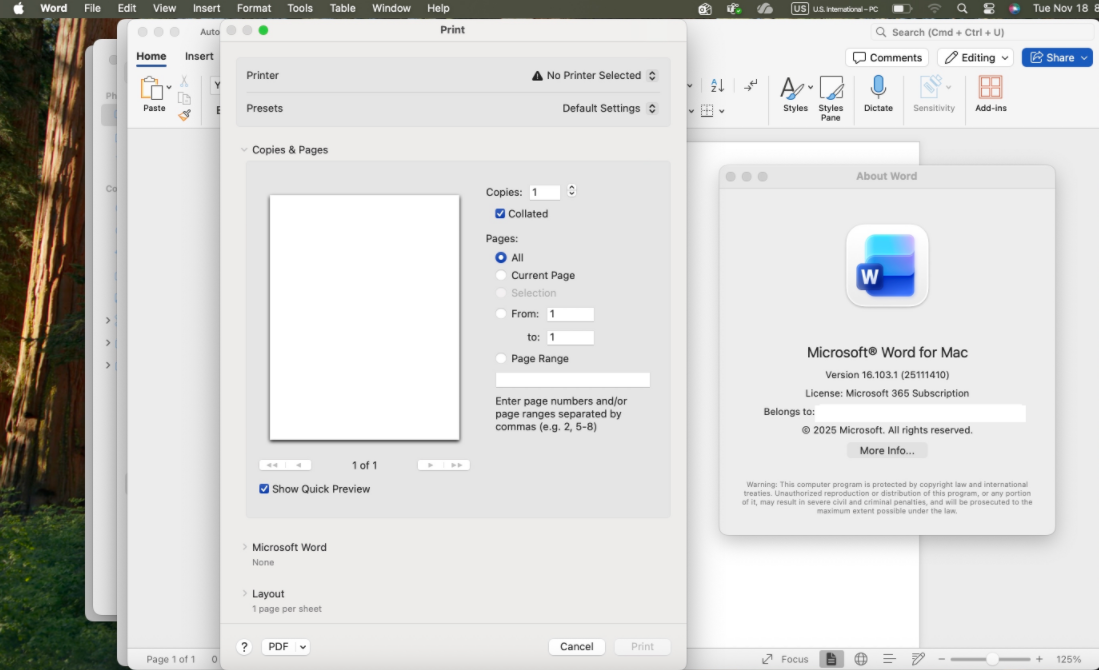Select the Current Page radio button
1099x670 pixels.
point(500,275)
